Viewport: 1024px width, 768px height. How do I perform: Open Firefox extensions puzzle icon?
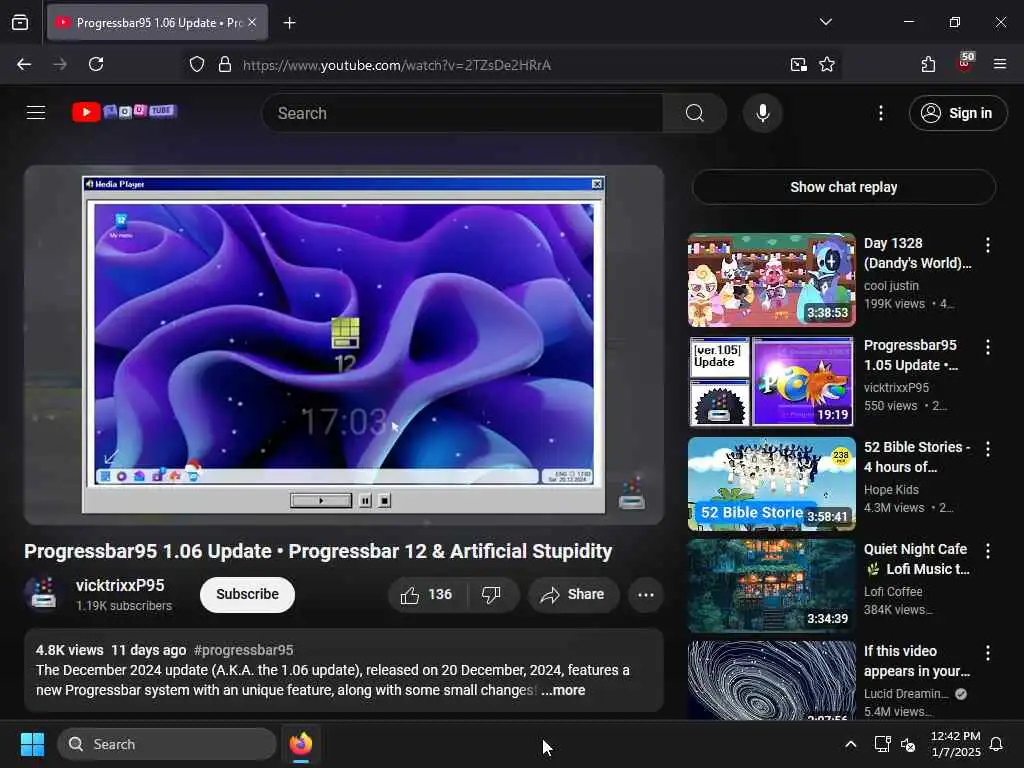(x=928, y=64)
